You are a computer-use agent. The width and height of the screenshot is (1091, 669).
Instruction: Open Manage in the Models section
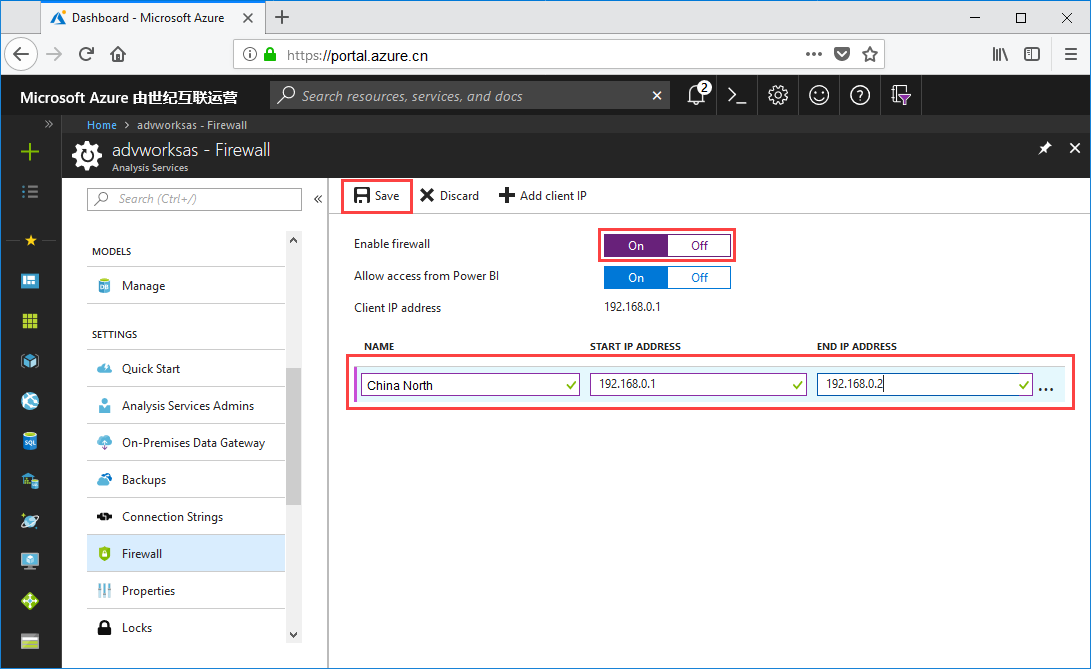[x=186, y=285]
